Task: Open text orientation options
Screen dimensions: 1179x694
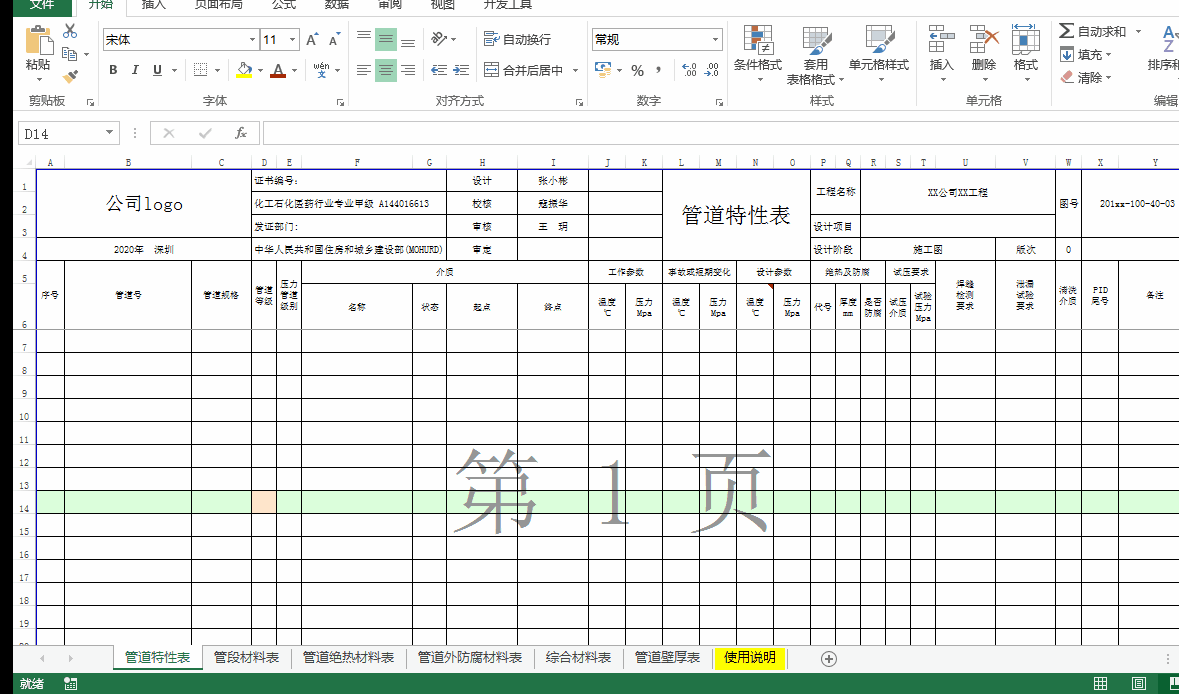Action: click(444, 38)
